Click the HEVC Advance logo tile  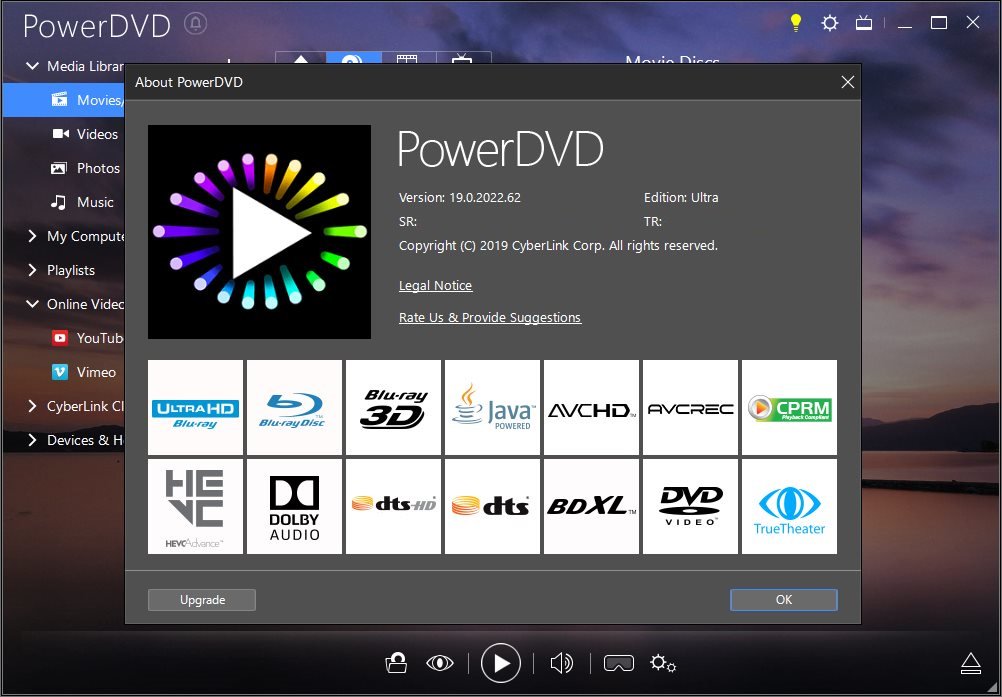[196, 506]
